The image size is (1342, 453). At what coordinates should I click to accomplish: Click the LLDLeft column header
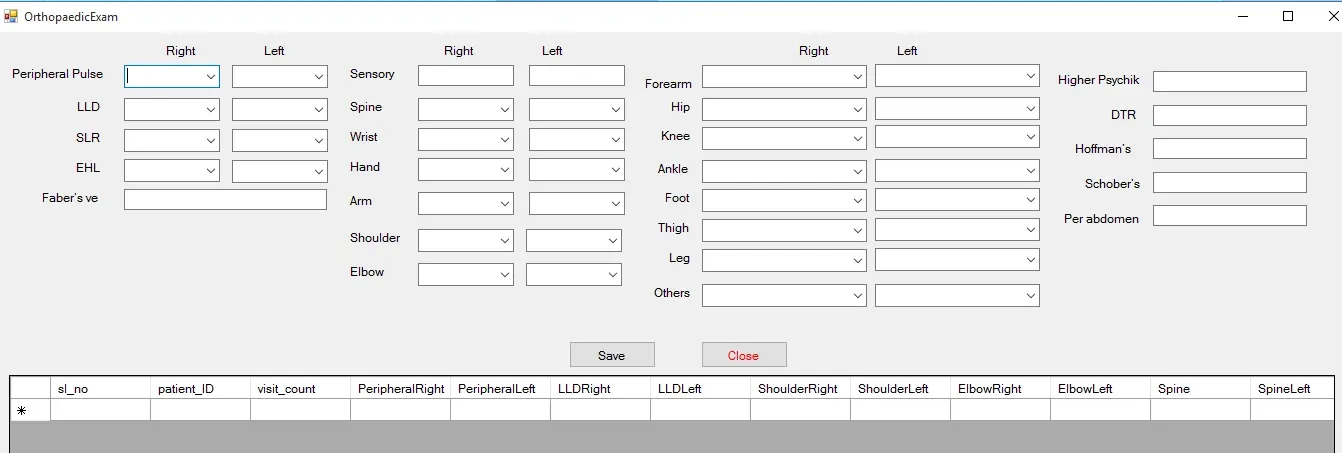[x=700, y=388]
